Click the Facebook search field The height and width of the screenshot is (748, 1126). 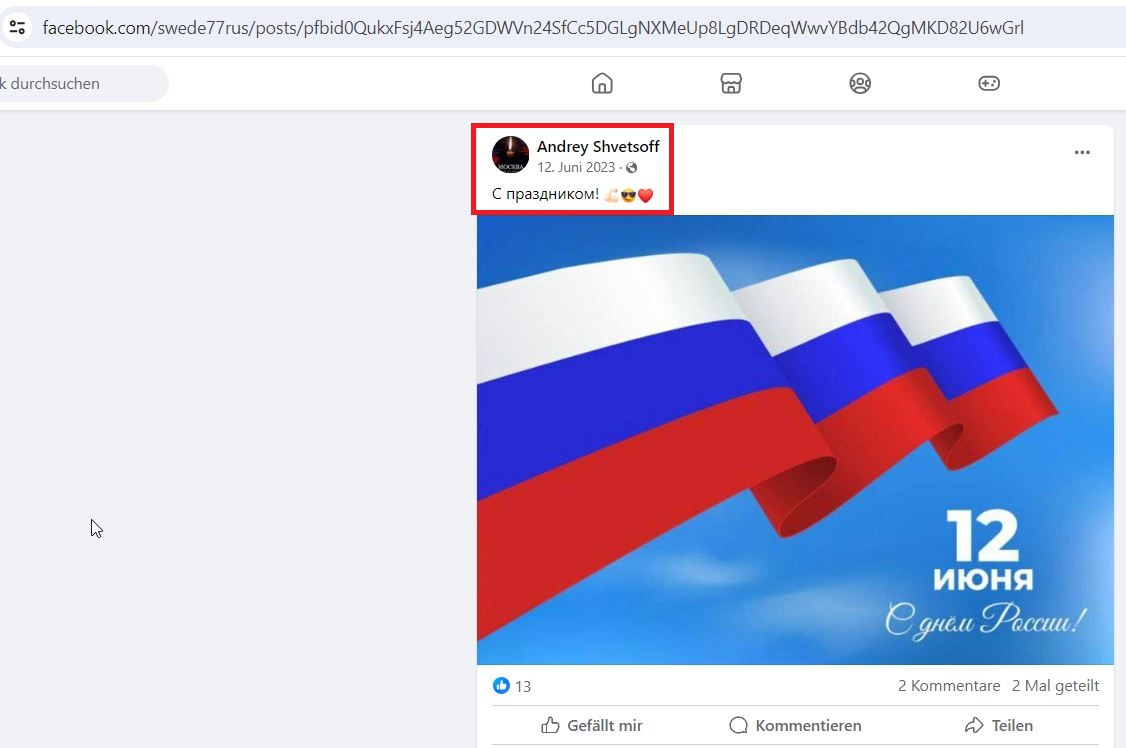pos(83,83)
